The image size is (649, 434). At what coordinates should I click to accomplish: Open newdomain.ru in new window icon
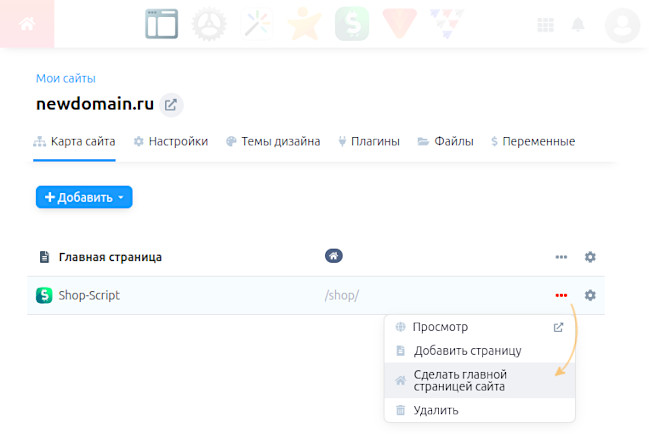click(171, 104)
